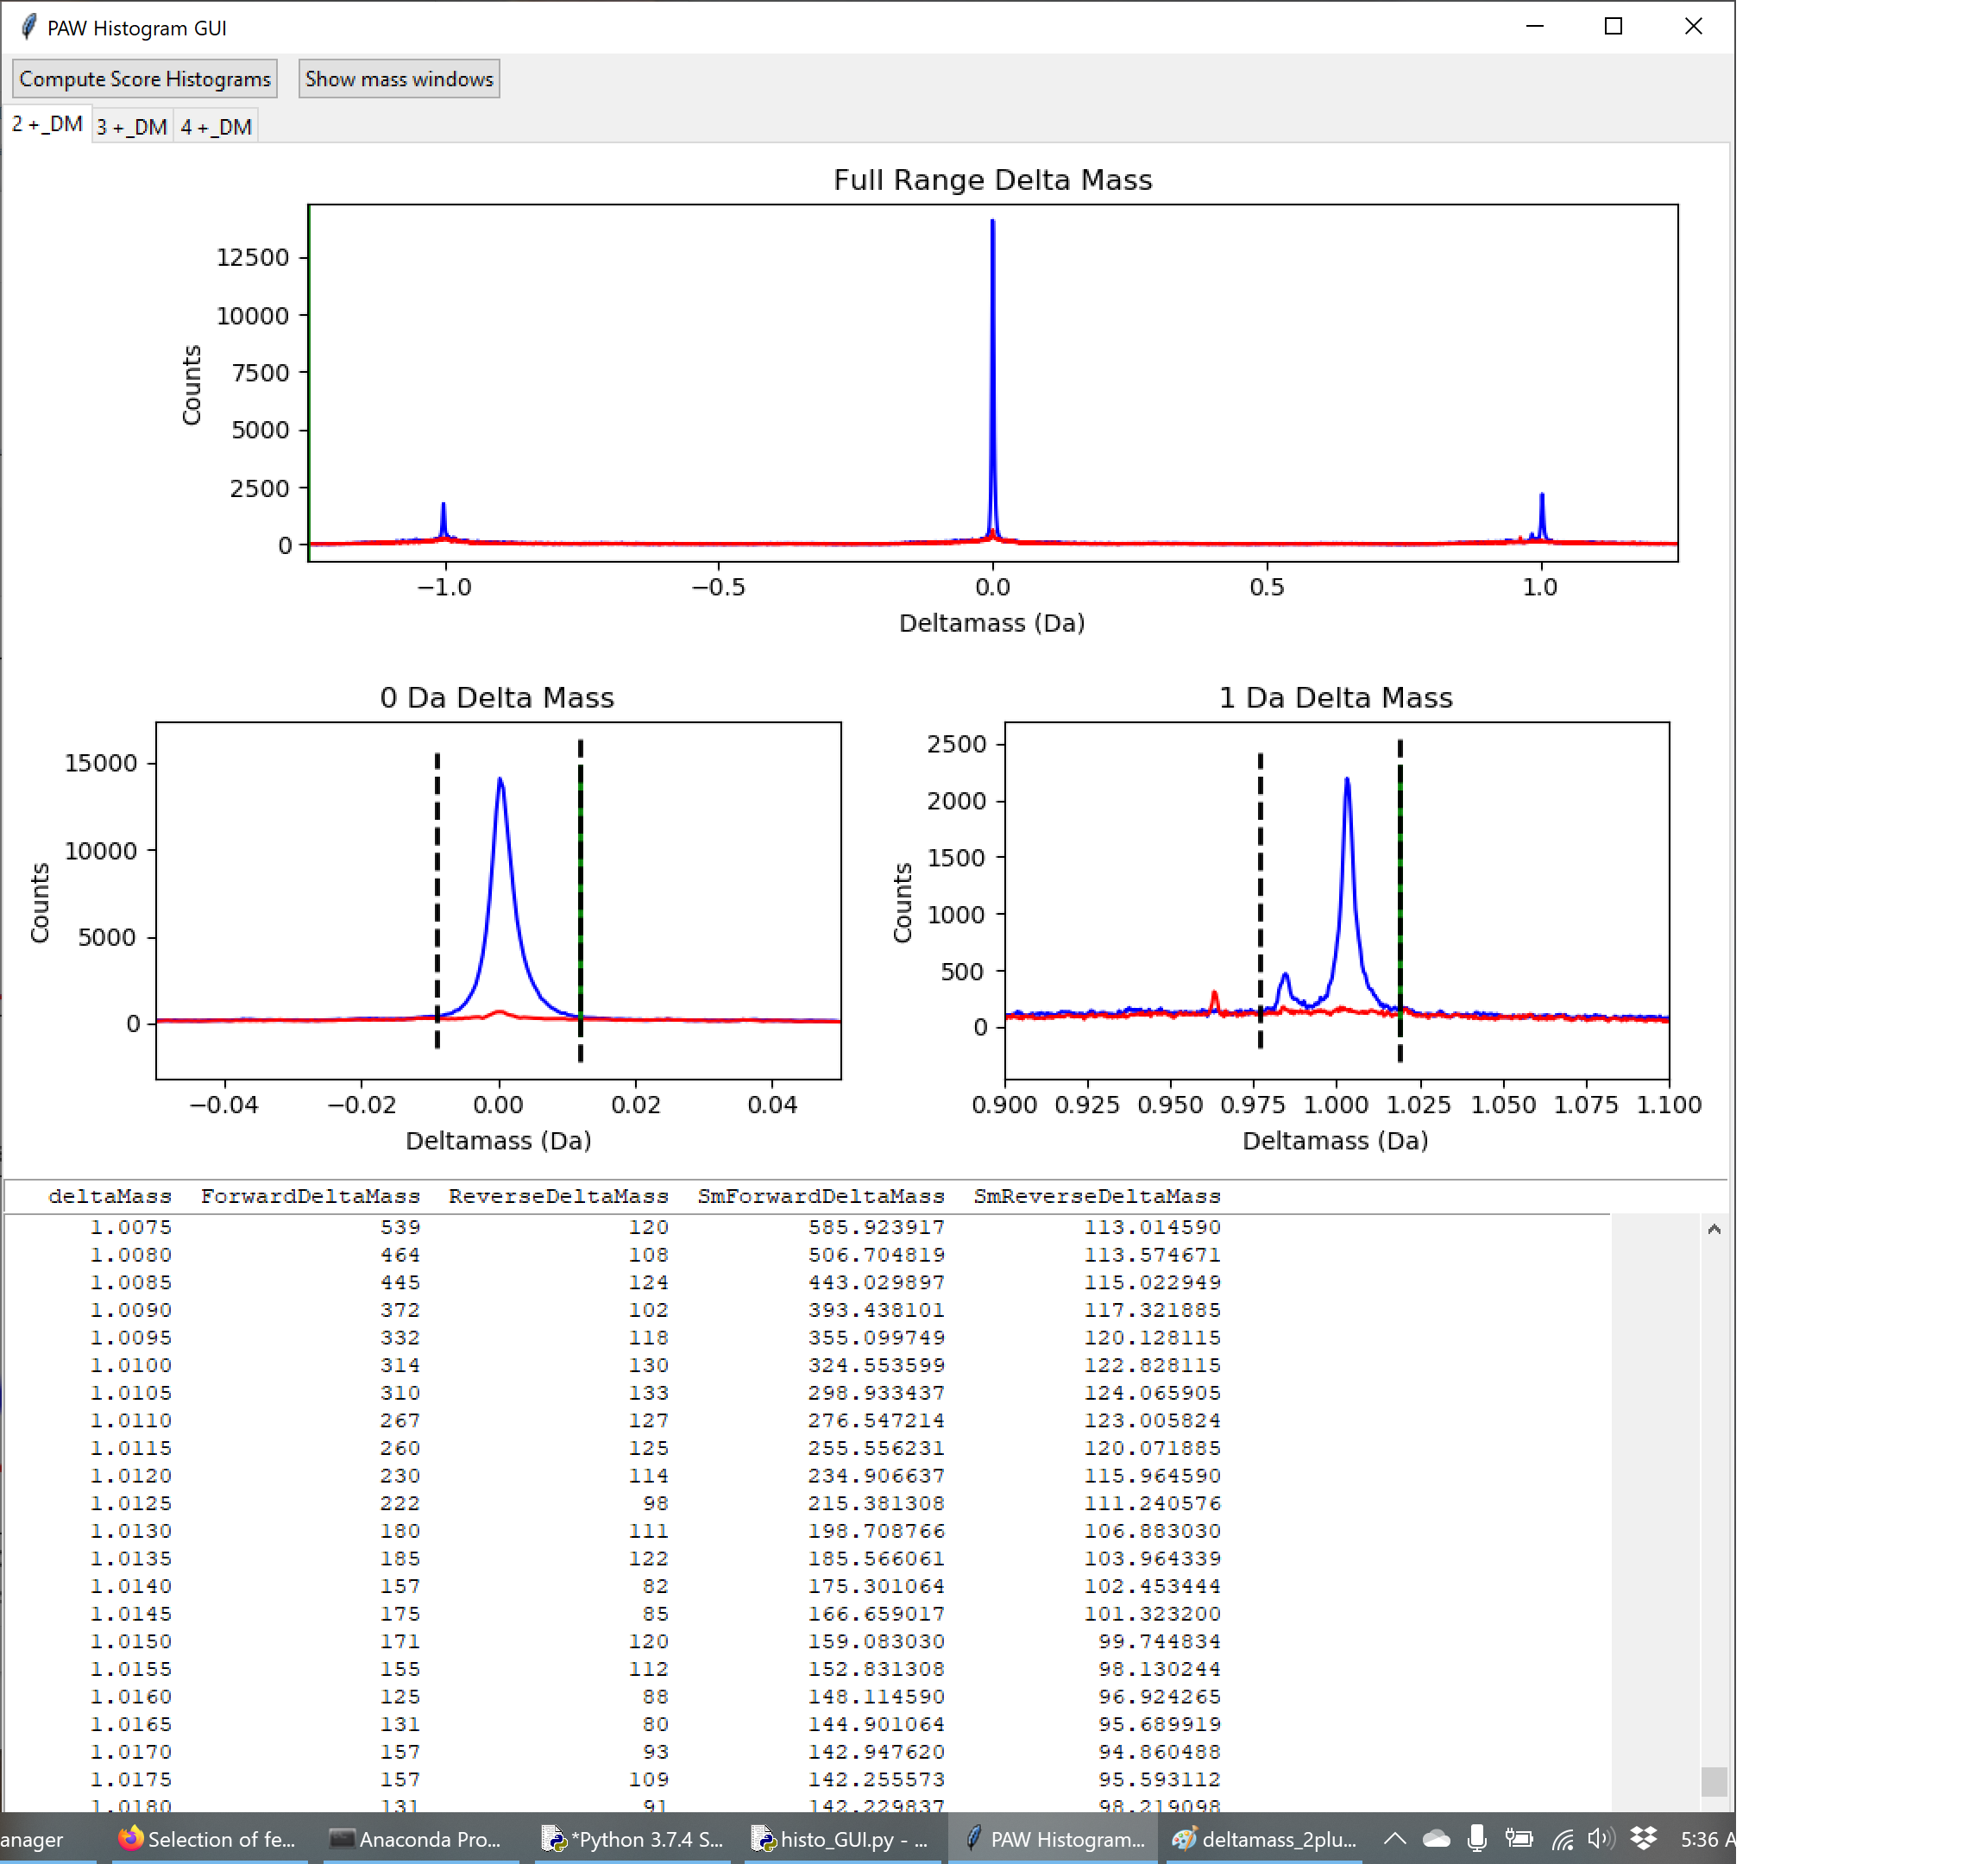Click the battery tray icon
The width and height of the screenshot is (1988, 1864).
(1518, 1838)
